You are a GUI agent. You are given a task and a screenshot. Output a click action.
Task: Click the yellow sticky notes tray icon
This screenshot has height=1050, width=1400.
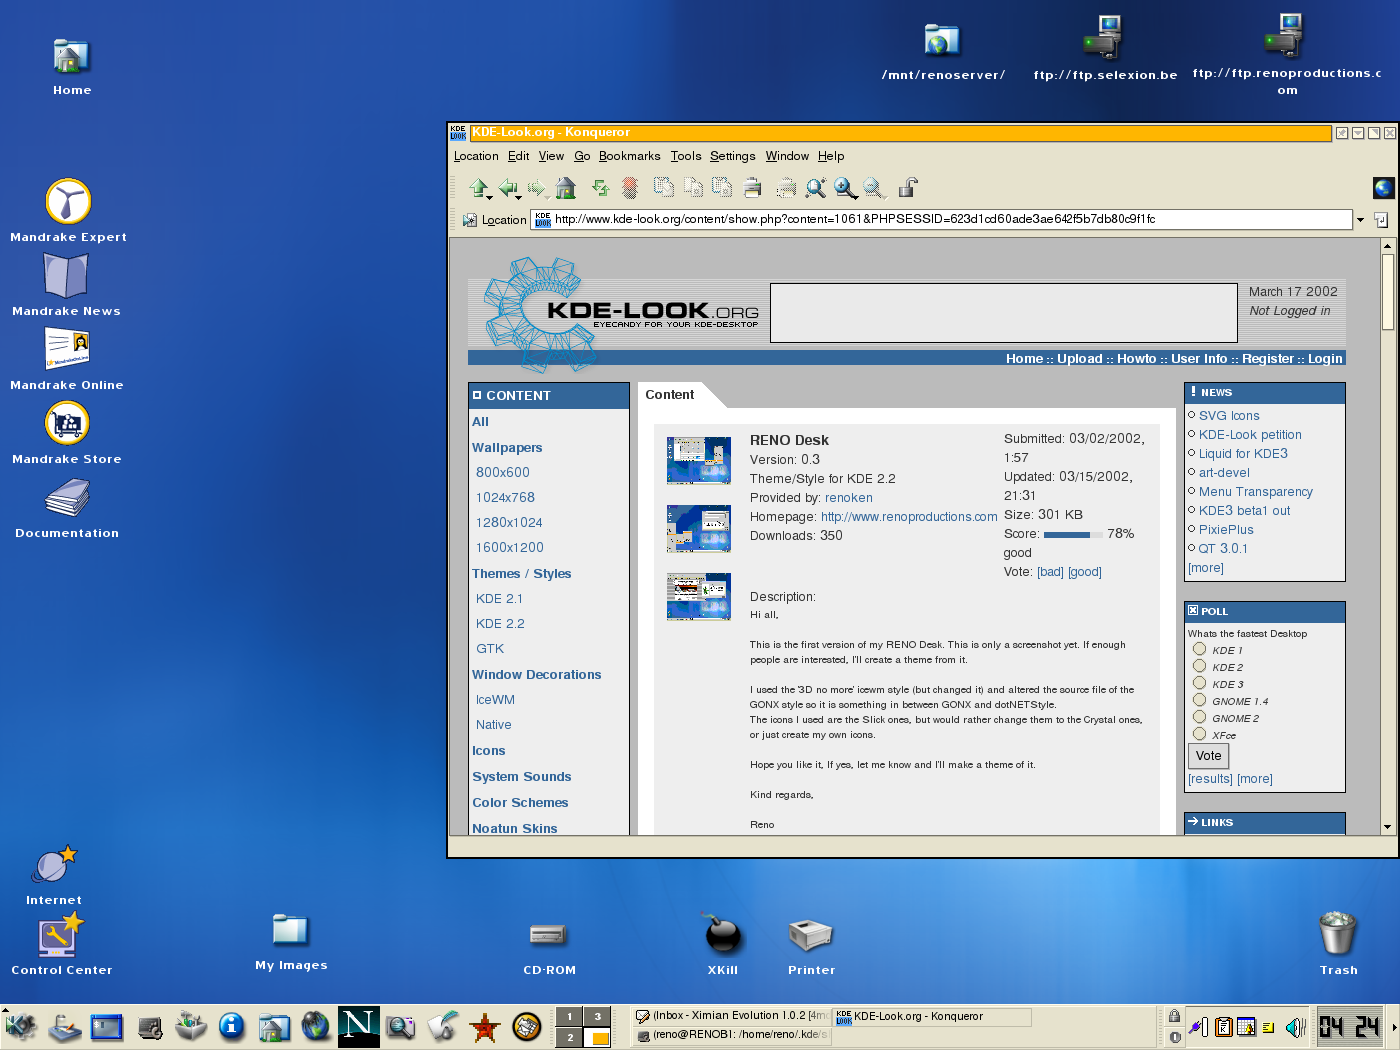click(1268, 1027)
